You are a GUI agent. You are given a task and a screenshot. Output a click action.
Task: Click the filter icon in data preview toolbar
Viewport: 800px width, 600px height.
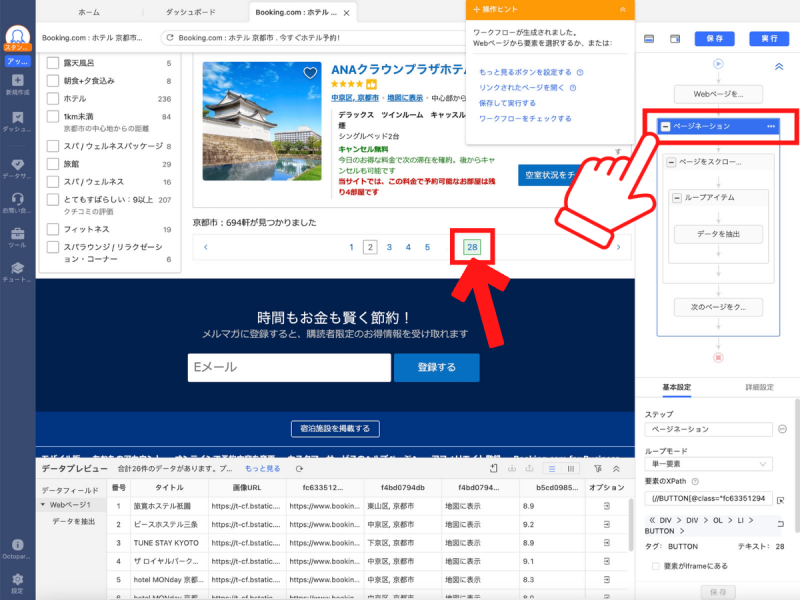598,468
